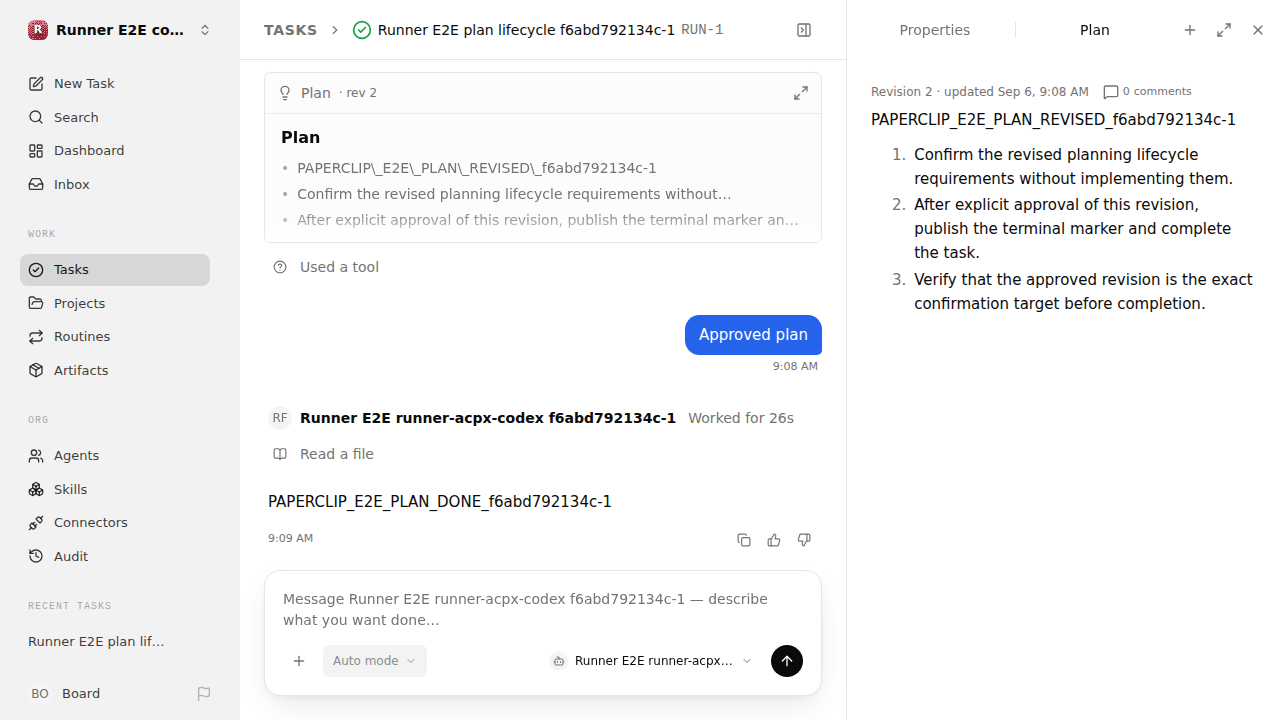Open the Audit history icon
Image resolution: width=1280 pixels, height=720 pixels.
coord(36,556)
